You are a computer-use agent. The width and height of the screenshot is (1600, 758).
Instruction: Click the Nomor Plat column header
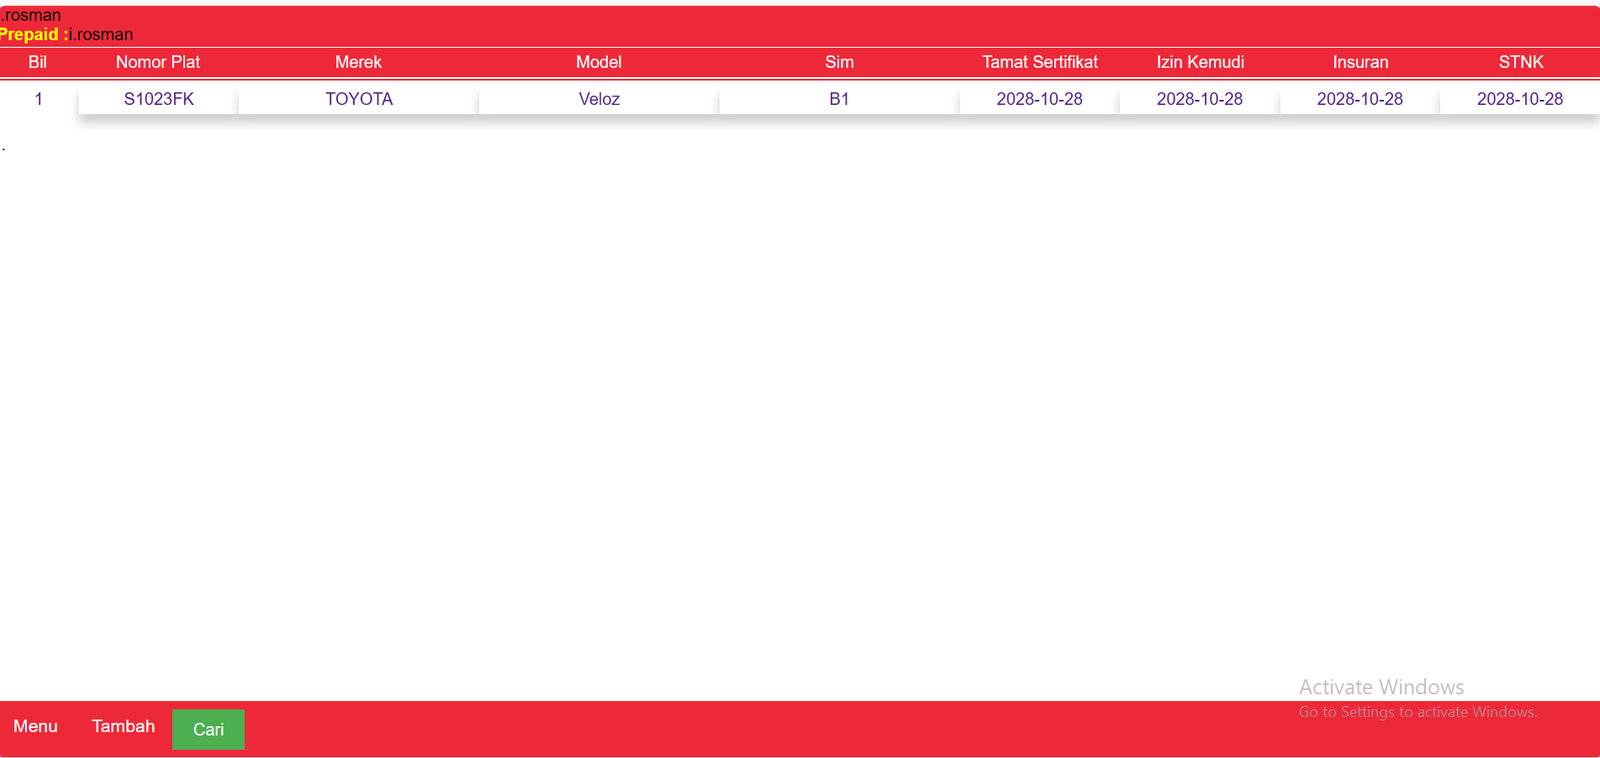point(158,62)
